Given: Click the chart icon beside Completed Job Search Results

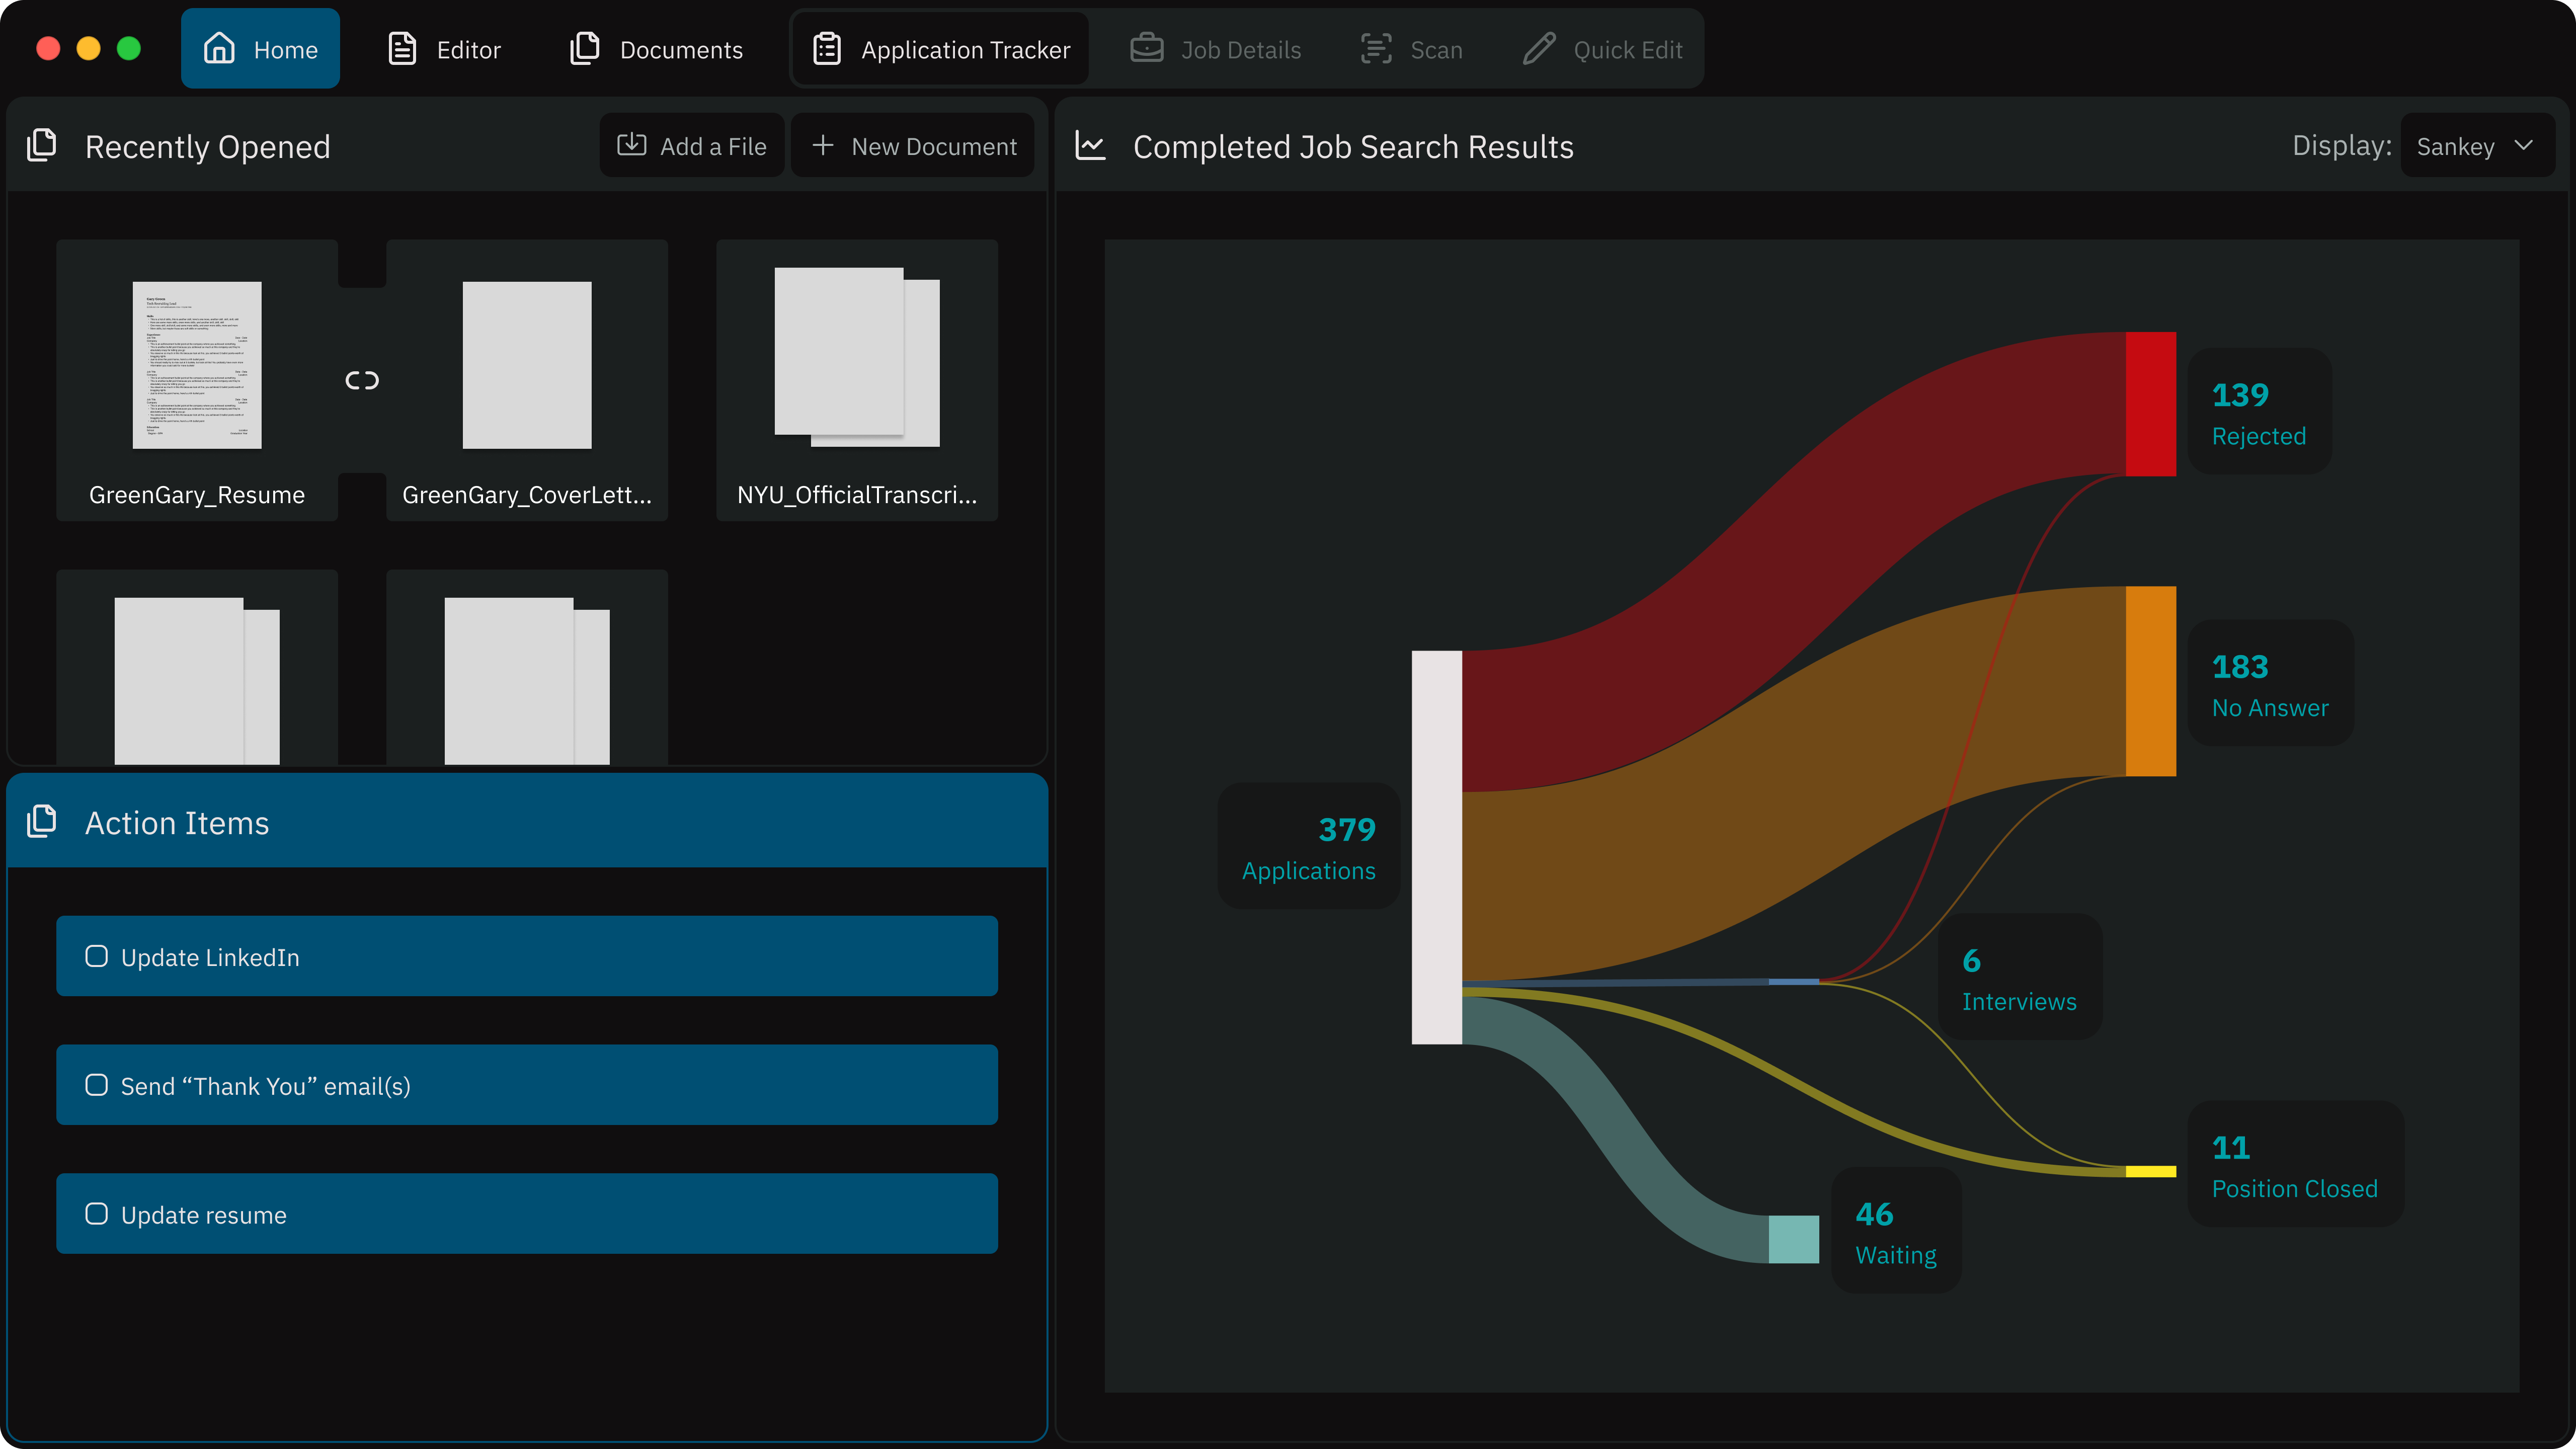Looking at the screenshot, I should point(1090,145).
